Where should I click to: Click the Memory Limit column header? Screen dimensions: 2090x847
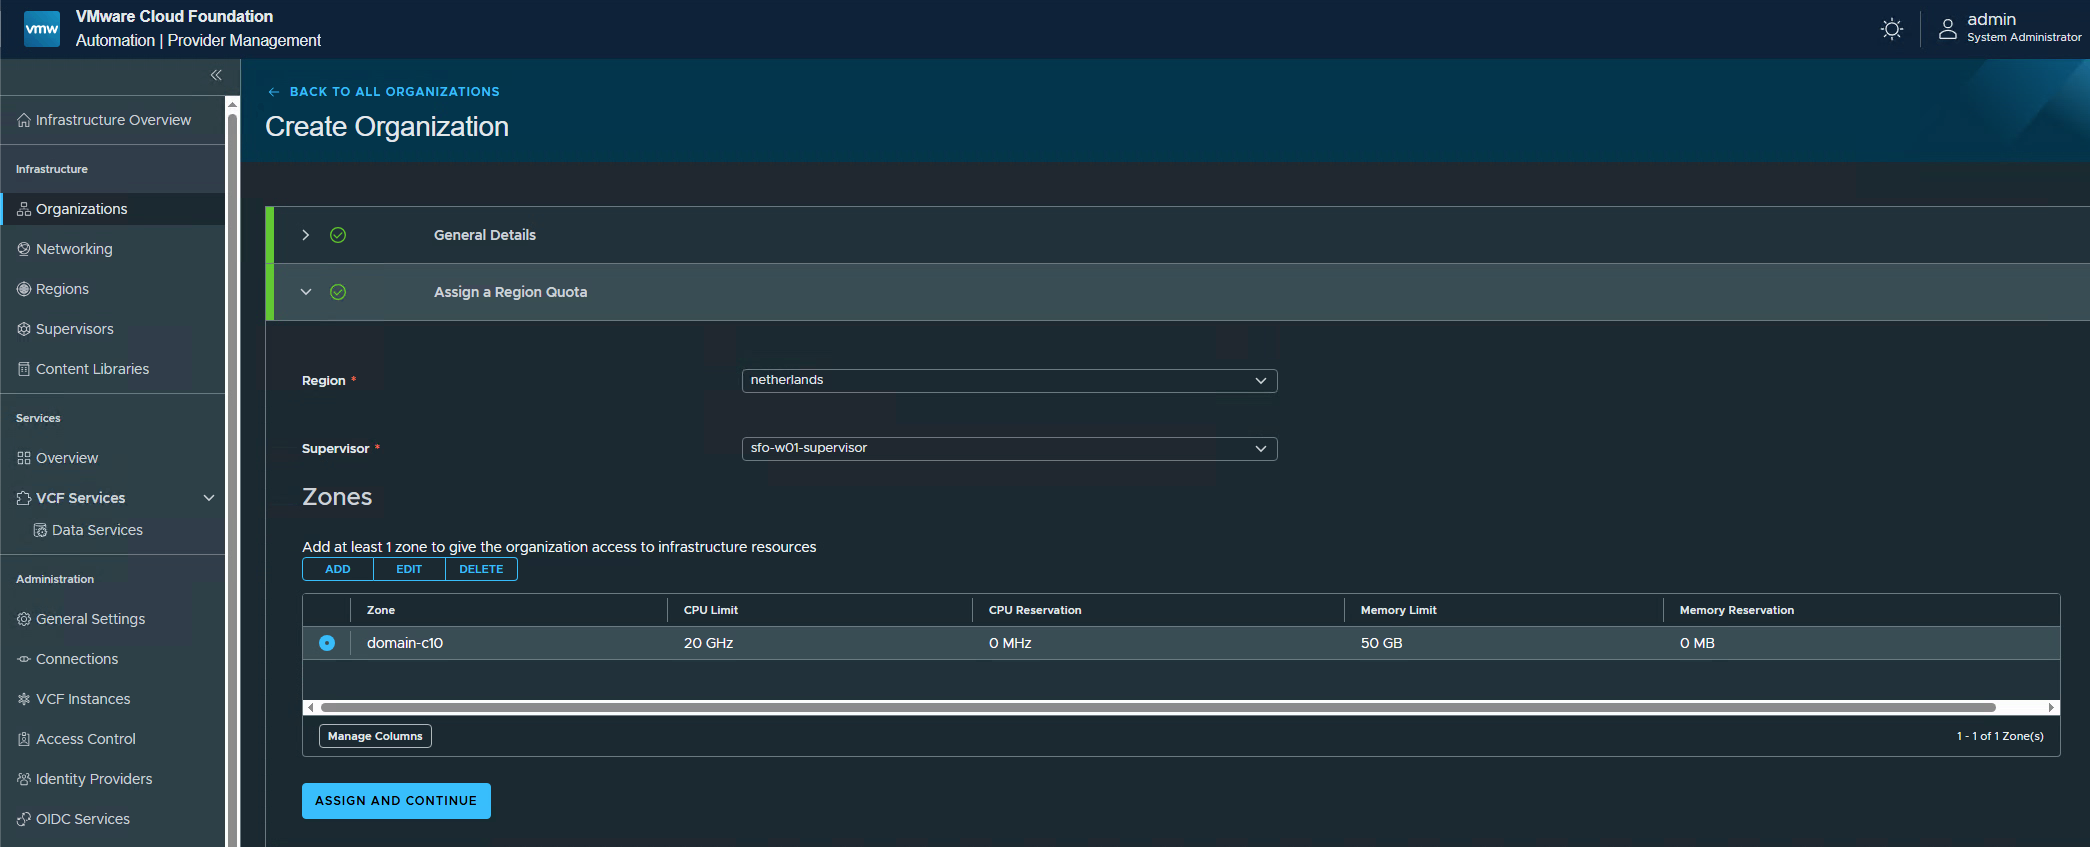pyautogui.click(x=1398, y=610)
